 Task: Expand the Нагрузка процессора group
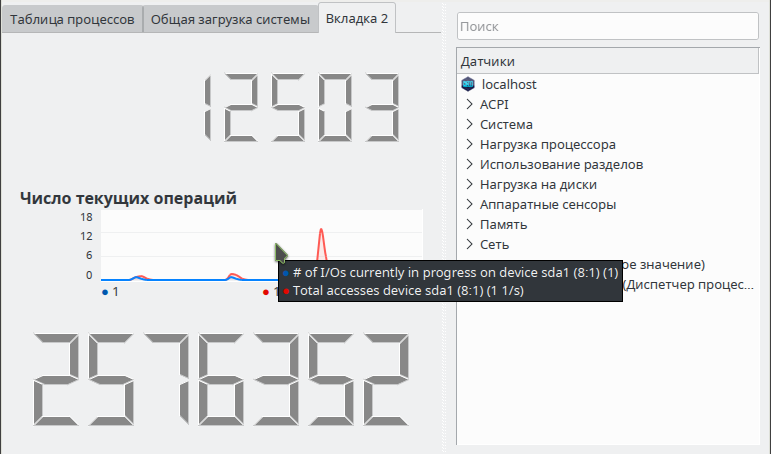470,145
